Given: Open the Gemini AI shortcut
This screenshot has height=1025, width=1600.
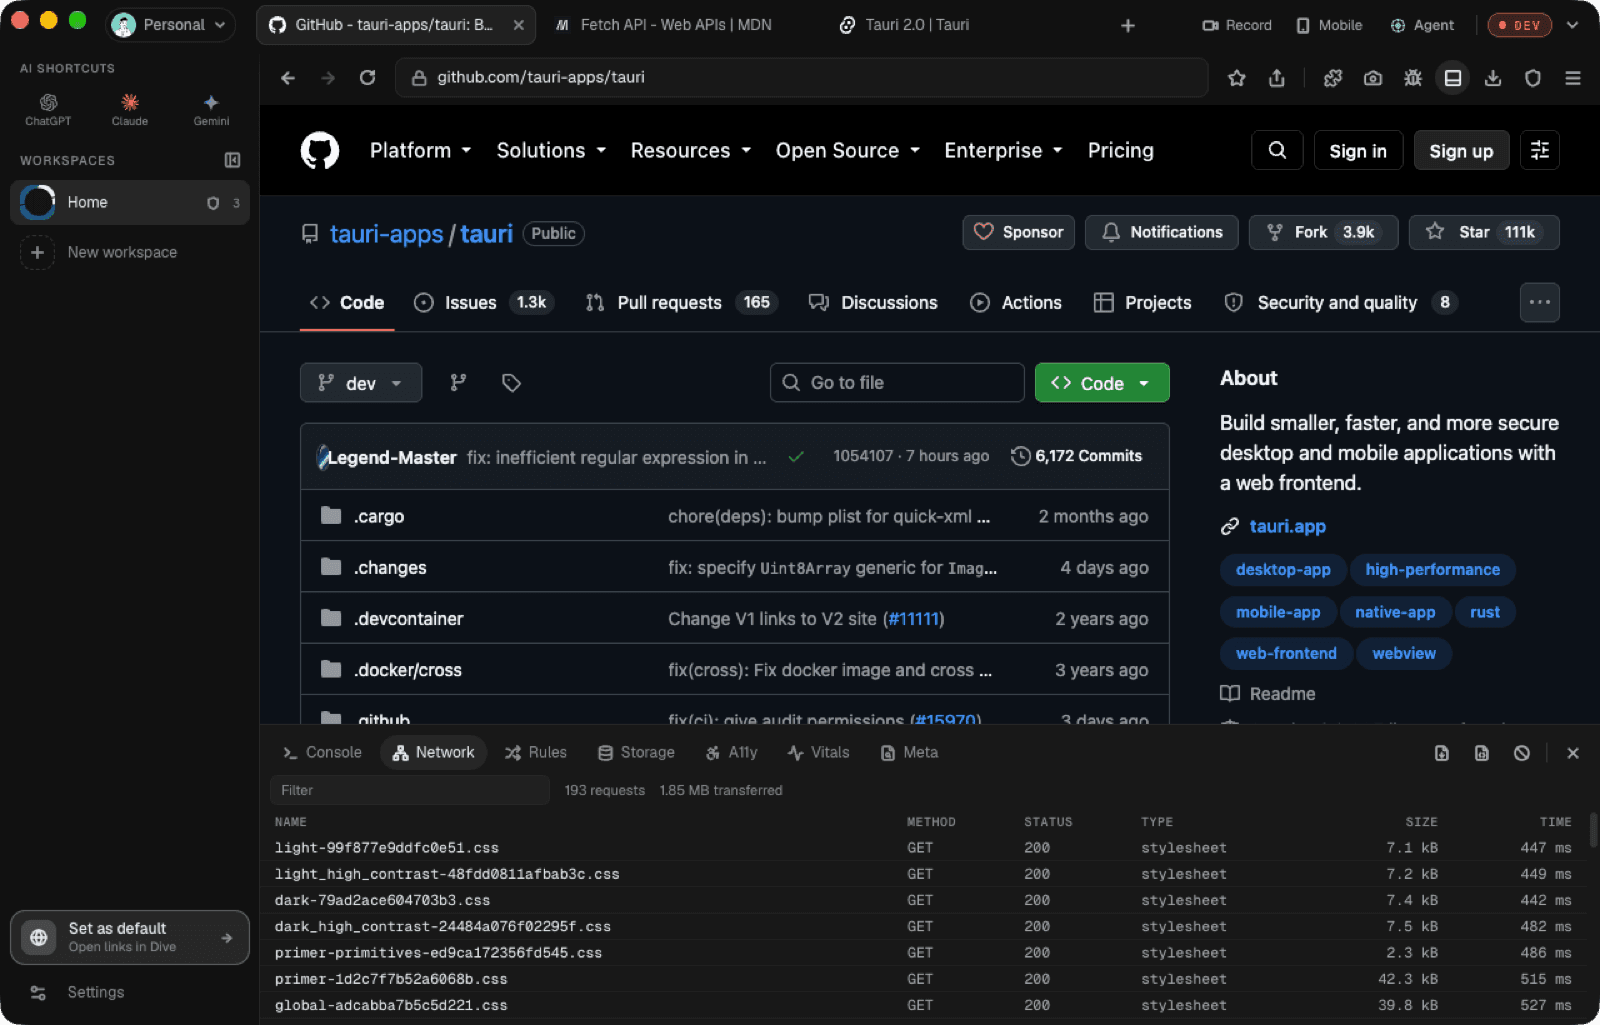Looking at the screenshot, I should click(x=211, y=109).
